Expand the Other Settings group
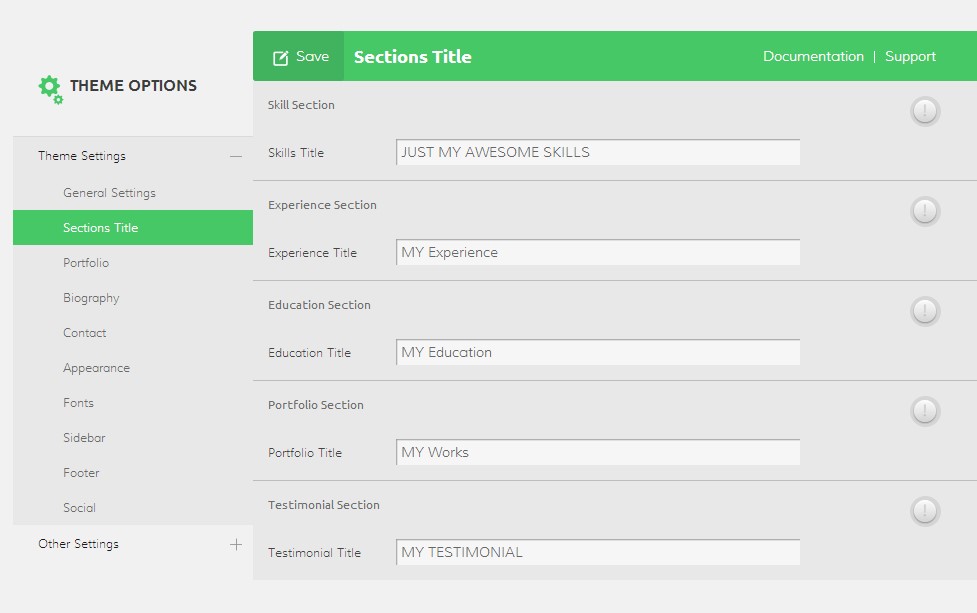The image size is (977, 613). pos(236,544)
